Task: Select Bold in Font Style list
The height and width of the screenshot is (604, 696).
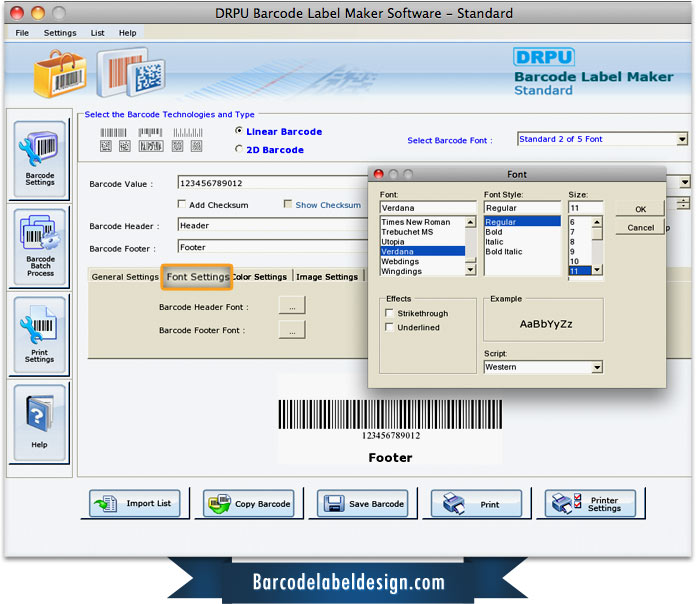Action: tap(522, 232)
